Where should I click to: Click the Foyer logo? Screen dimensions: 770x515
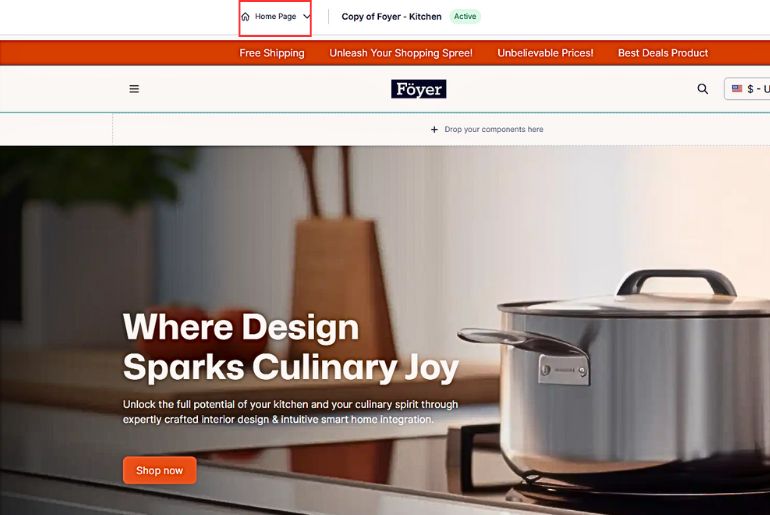coord(419,89)
